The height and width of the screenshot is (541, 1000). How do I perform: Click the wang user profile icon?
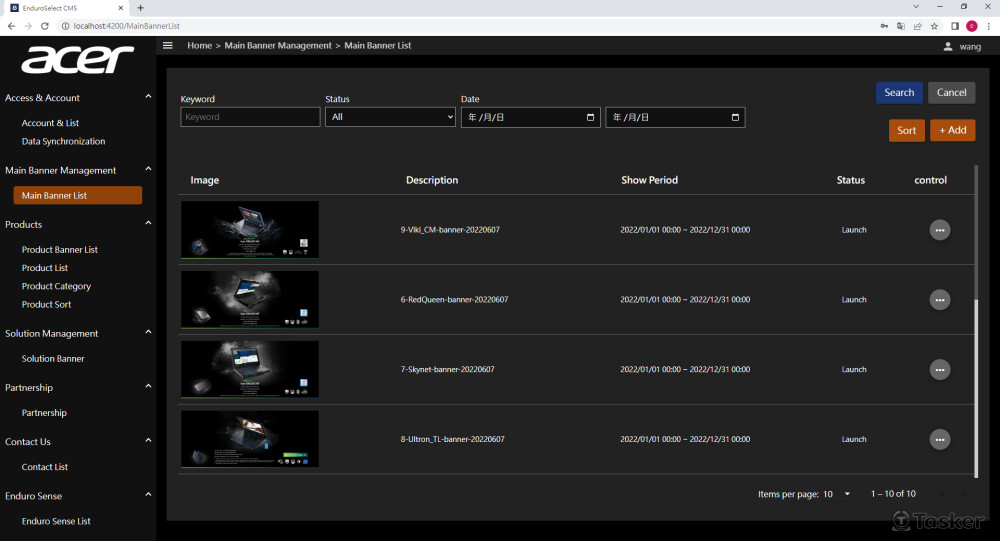pyautogui.click(x=948, y=46)
